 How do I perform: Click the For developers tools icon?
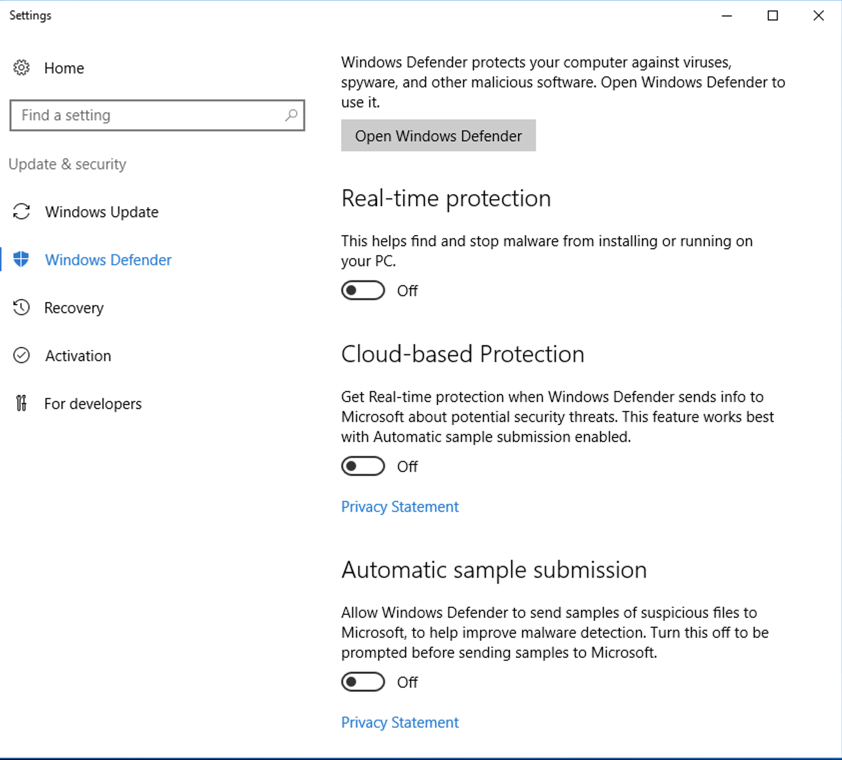[21, 404]
